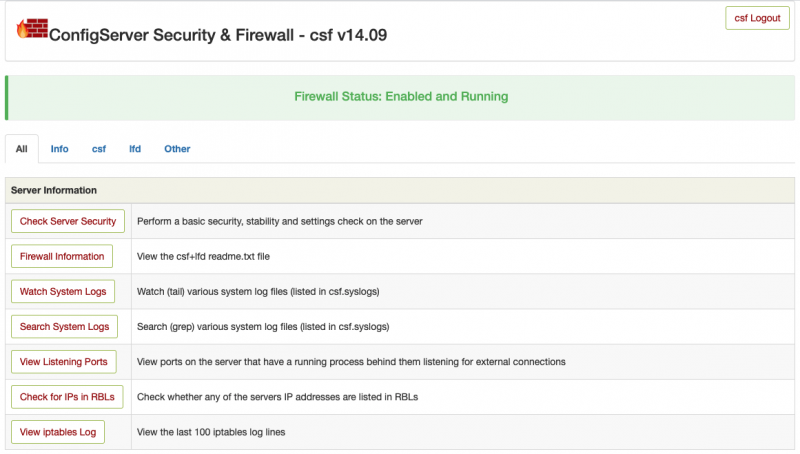Switch to the lfd tab

[x=135, y=149]
